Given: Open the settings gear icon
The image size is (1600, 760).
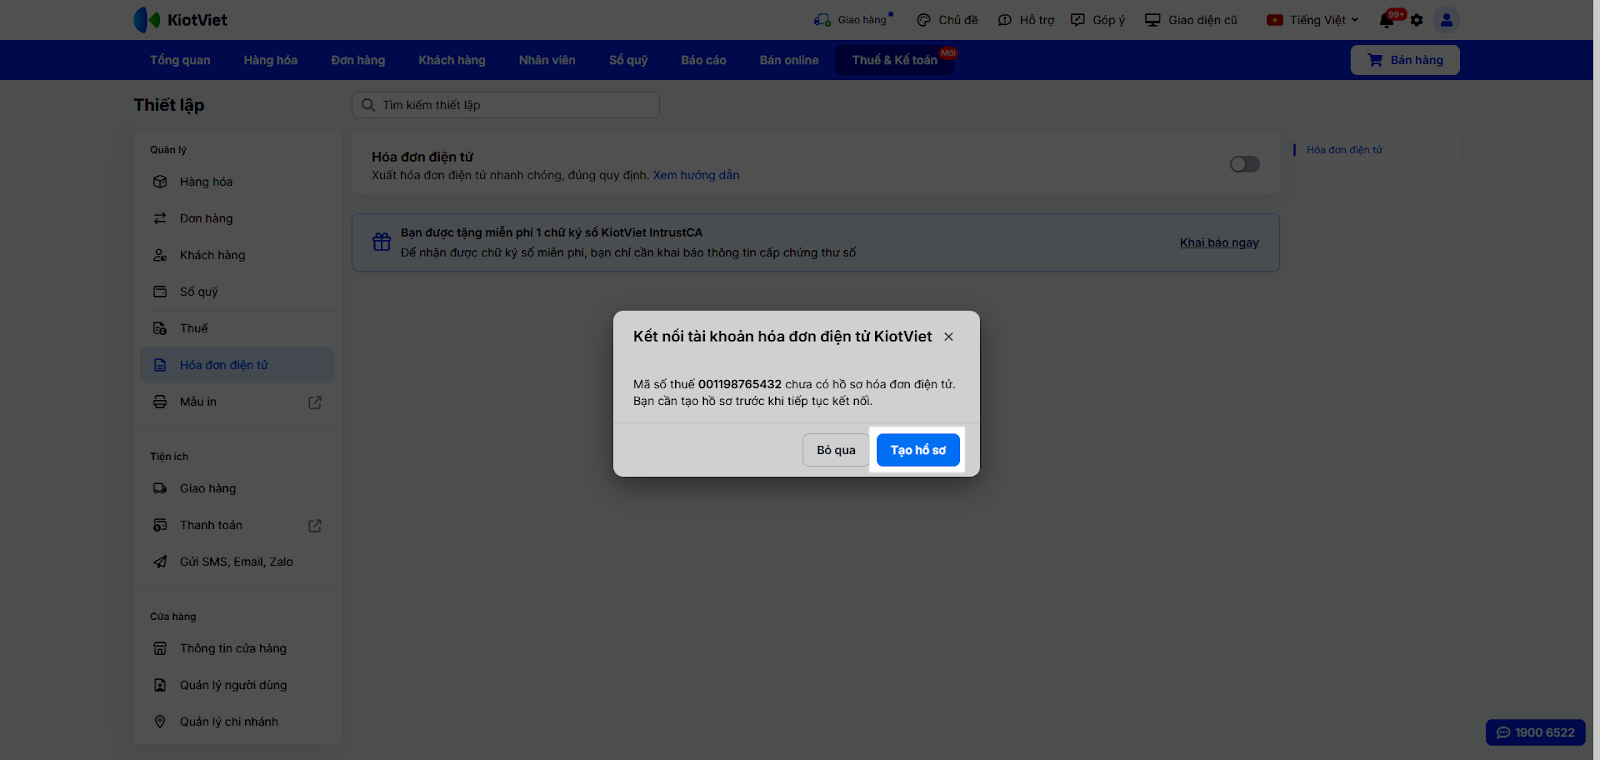Looking at the screenshot, I should (1417, 20).
